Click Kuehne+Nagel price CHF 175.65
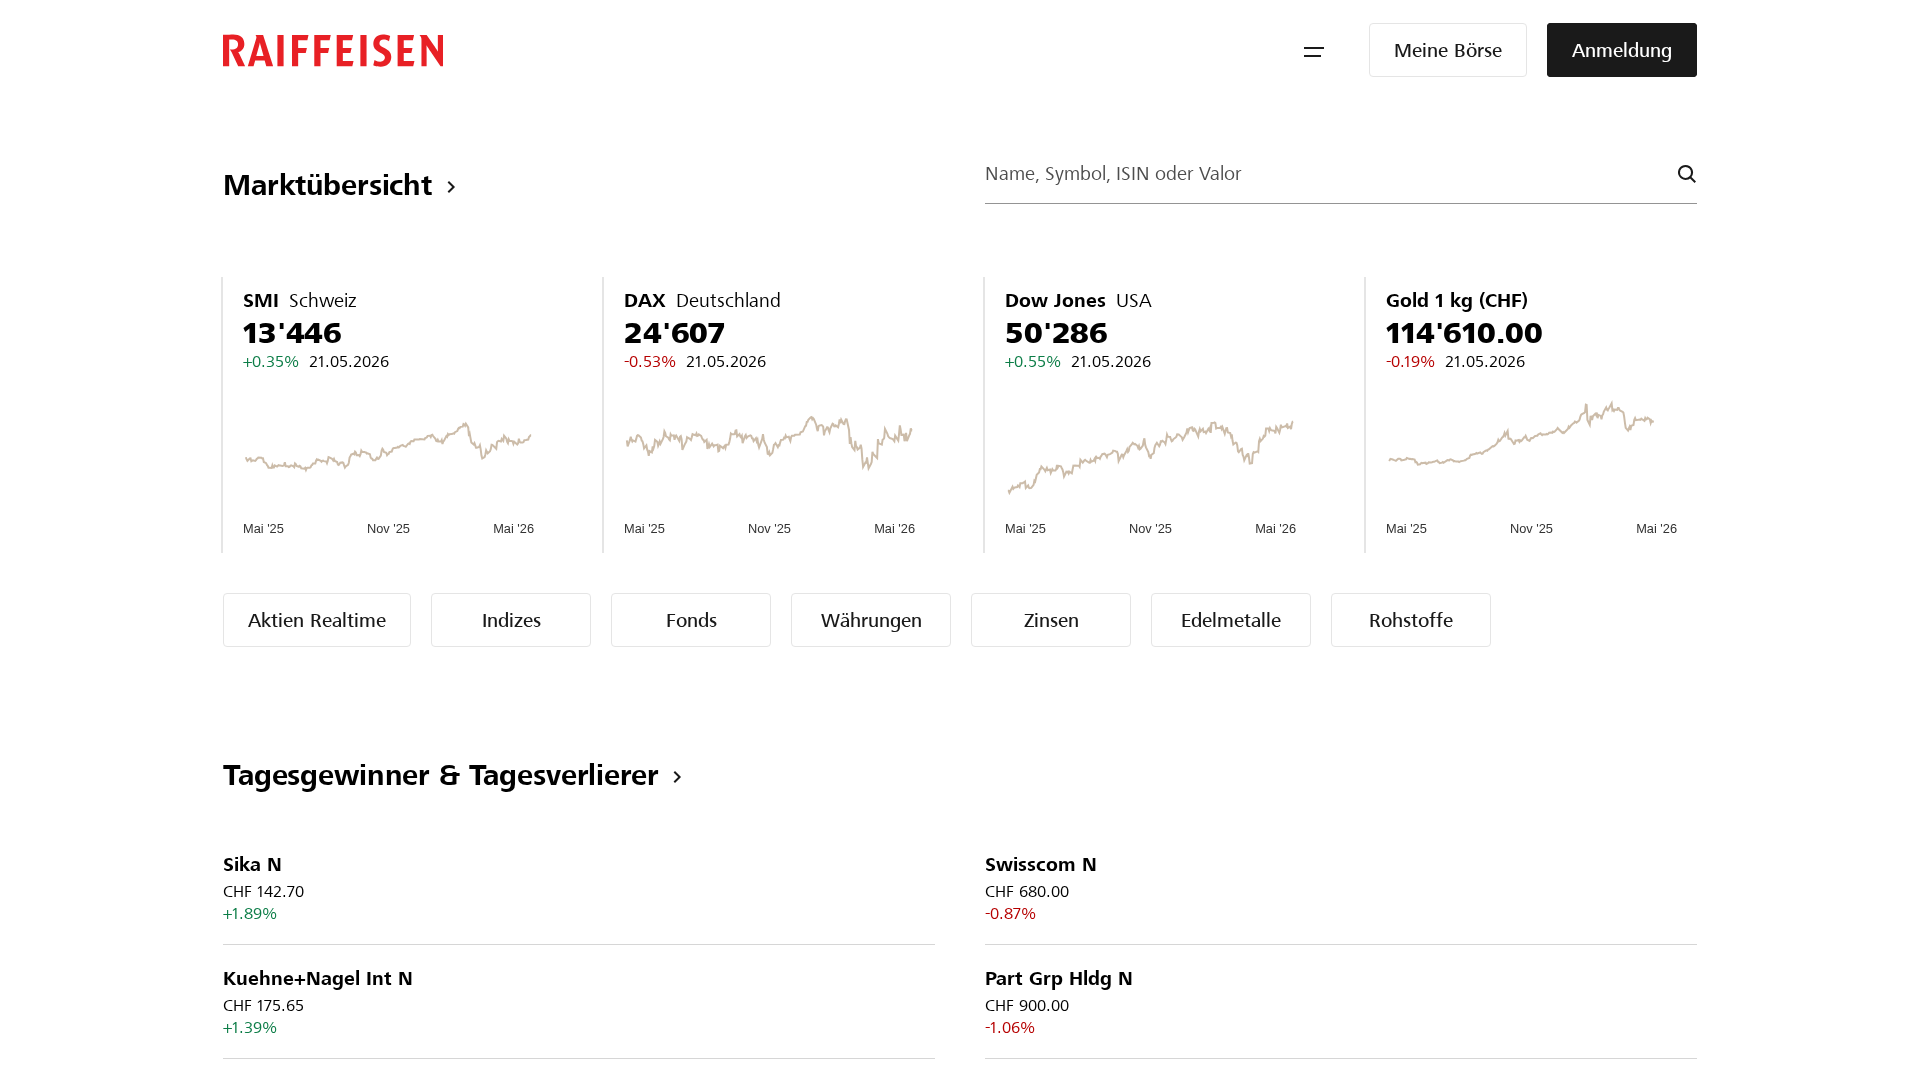1920x1080 pixels. point(263,1006)
